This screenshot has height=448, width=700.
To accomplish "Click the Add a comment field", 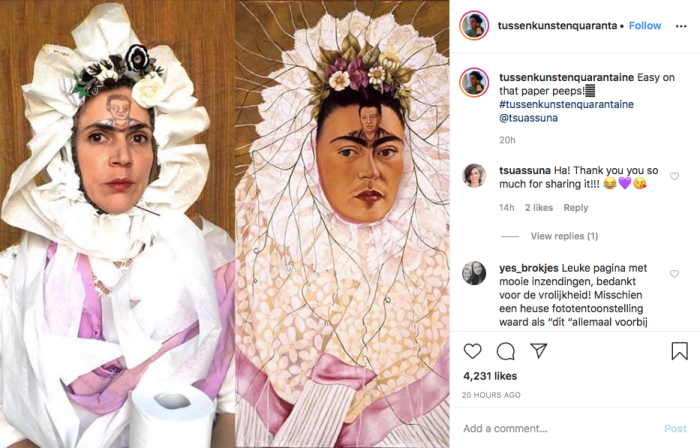I will [x=555, y=428].
